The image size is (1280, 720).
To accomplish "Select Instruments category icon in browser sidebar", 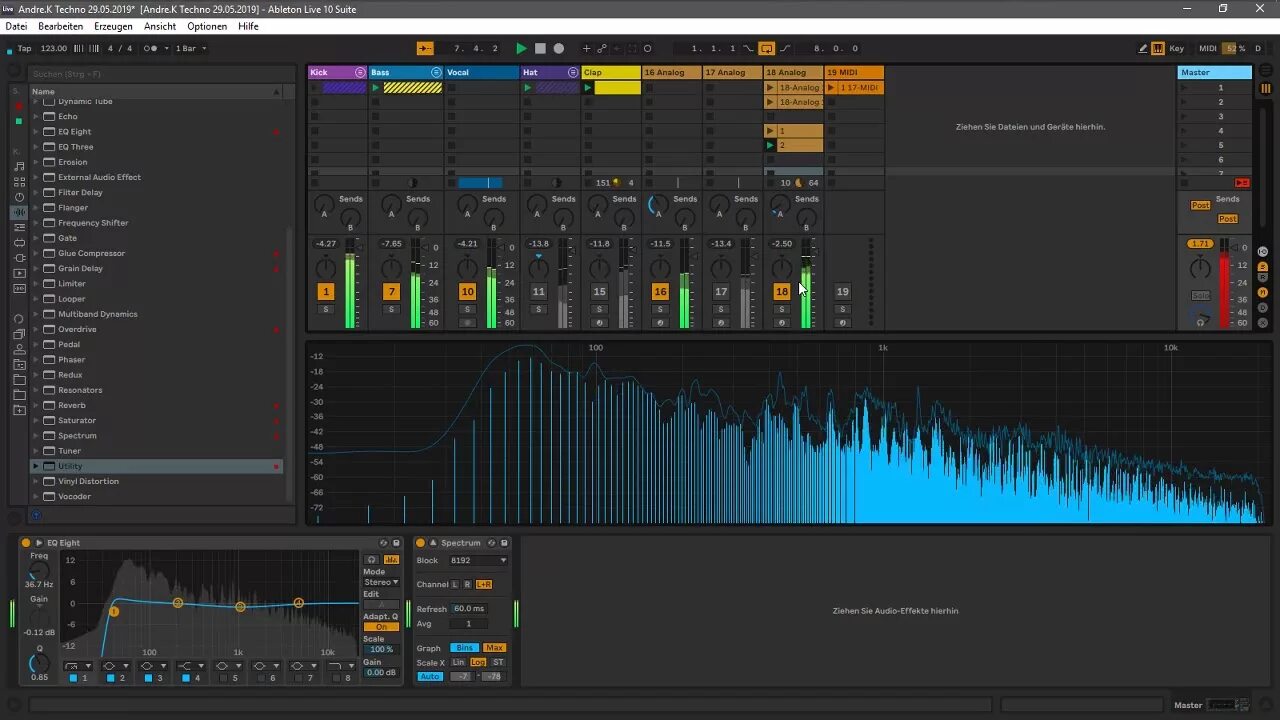I will click(19, 197).
